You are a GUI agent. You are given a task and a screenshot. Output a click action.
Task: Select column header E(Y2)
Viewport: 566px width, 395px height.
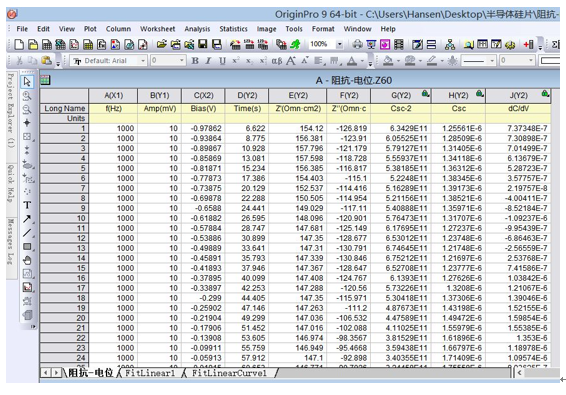pyautogui.click(x=298, y=96)
